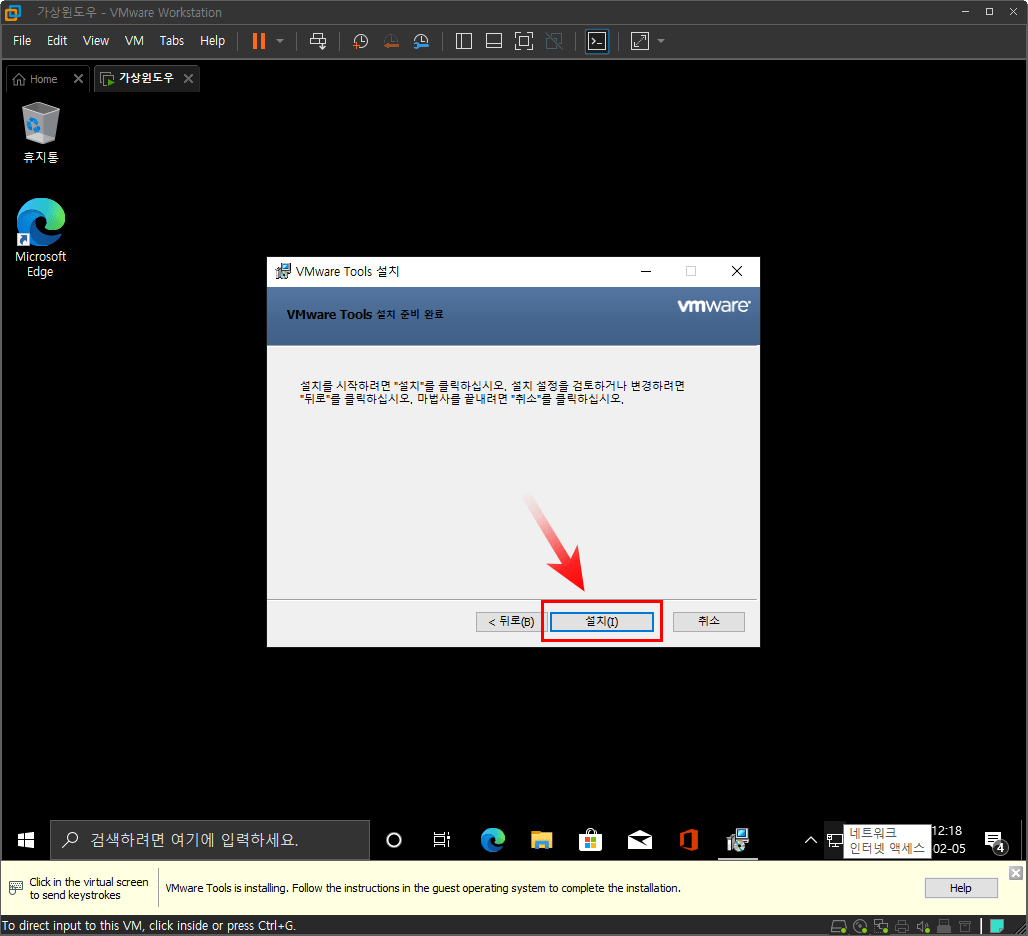Click the teal message log status icon
Screen dimensions: 1028x936
point(997,926)
